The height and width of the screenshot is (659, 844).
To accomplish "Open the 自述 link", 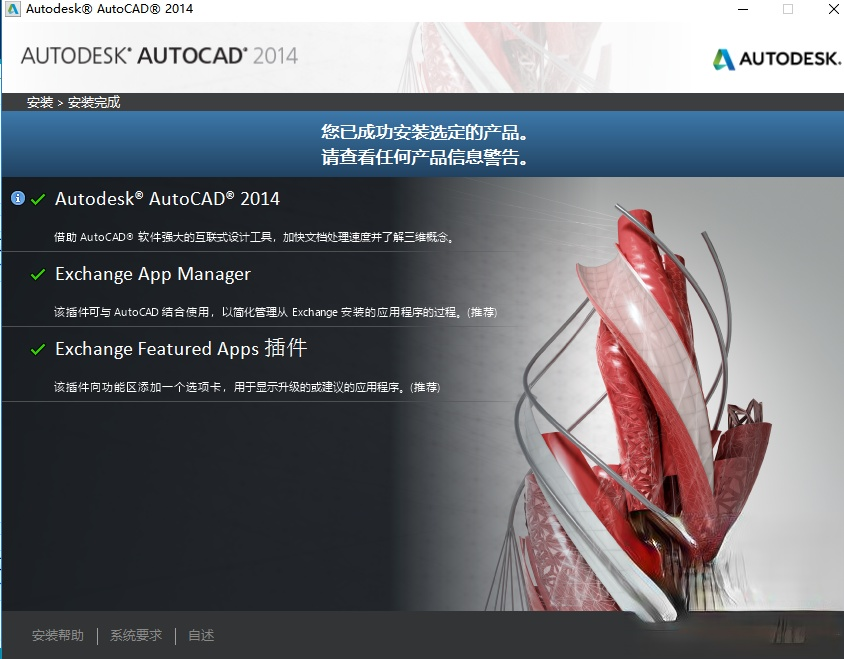I will (200, 635).
